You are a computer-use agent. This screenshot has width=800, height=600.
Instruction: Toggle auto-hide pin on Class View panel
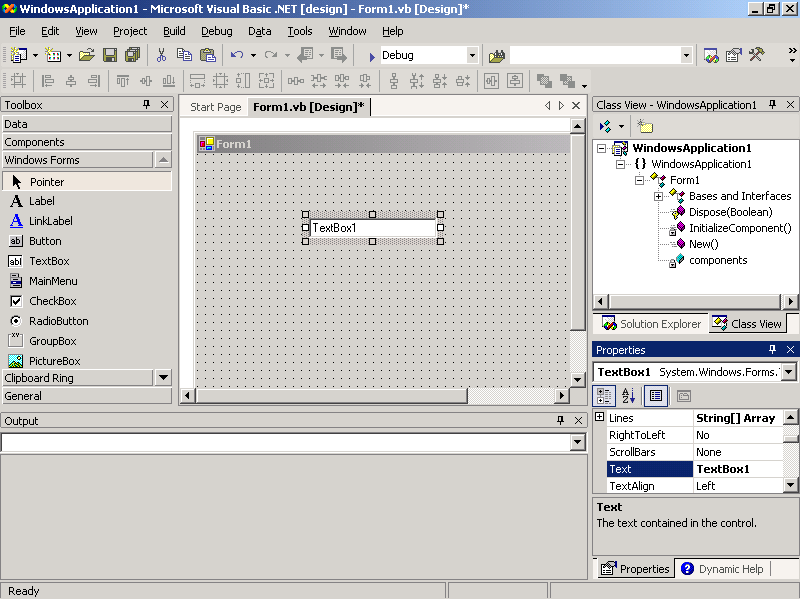pos(772,104)
